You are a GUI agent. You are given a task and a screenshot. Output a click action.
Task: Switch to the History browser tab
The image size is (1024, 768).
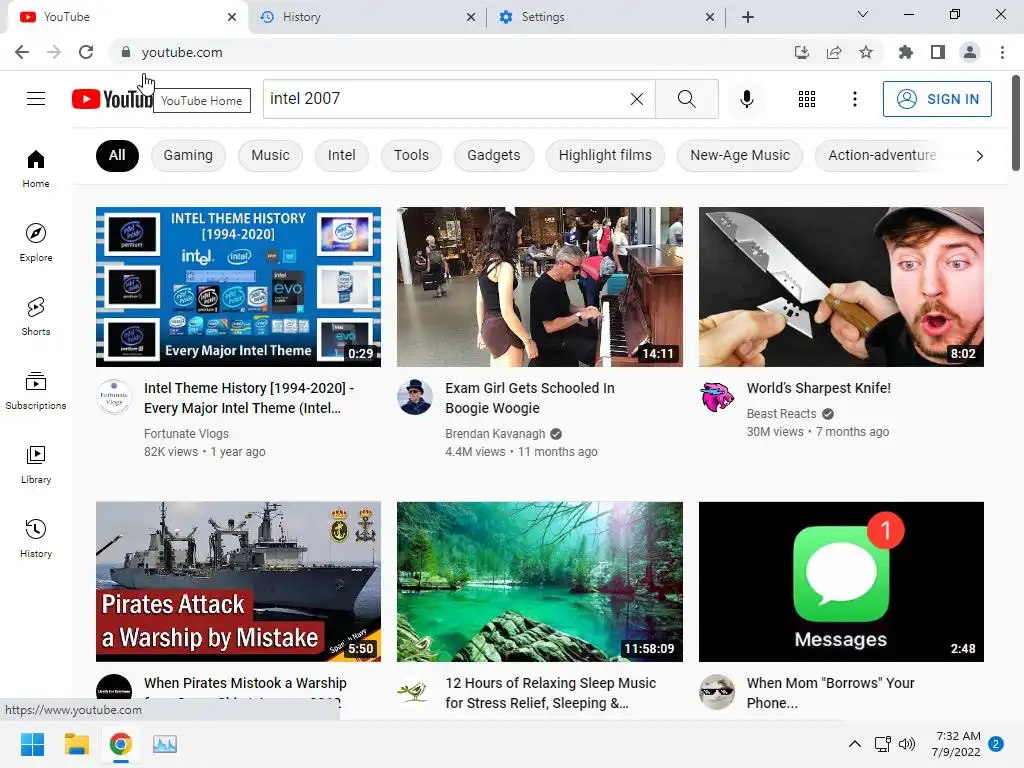366,17
